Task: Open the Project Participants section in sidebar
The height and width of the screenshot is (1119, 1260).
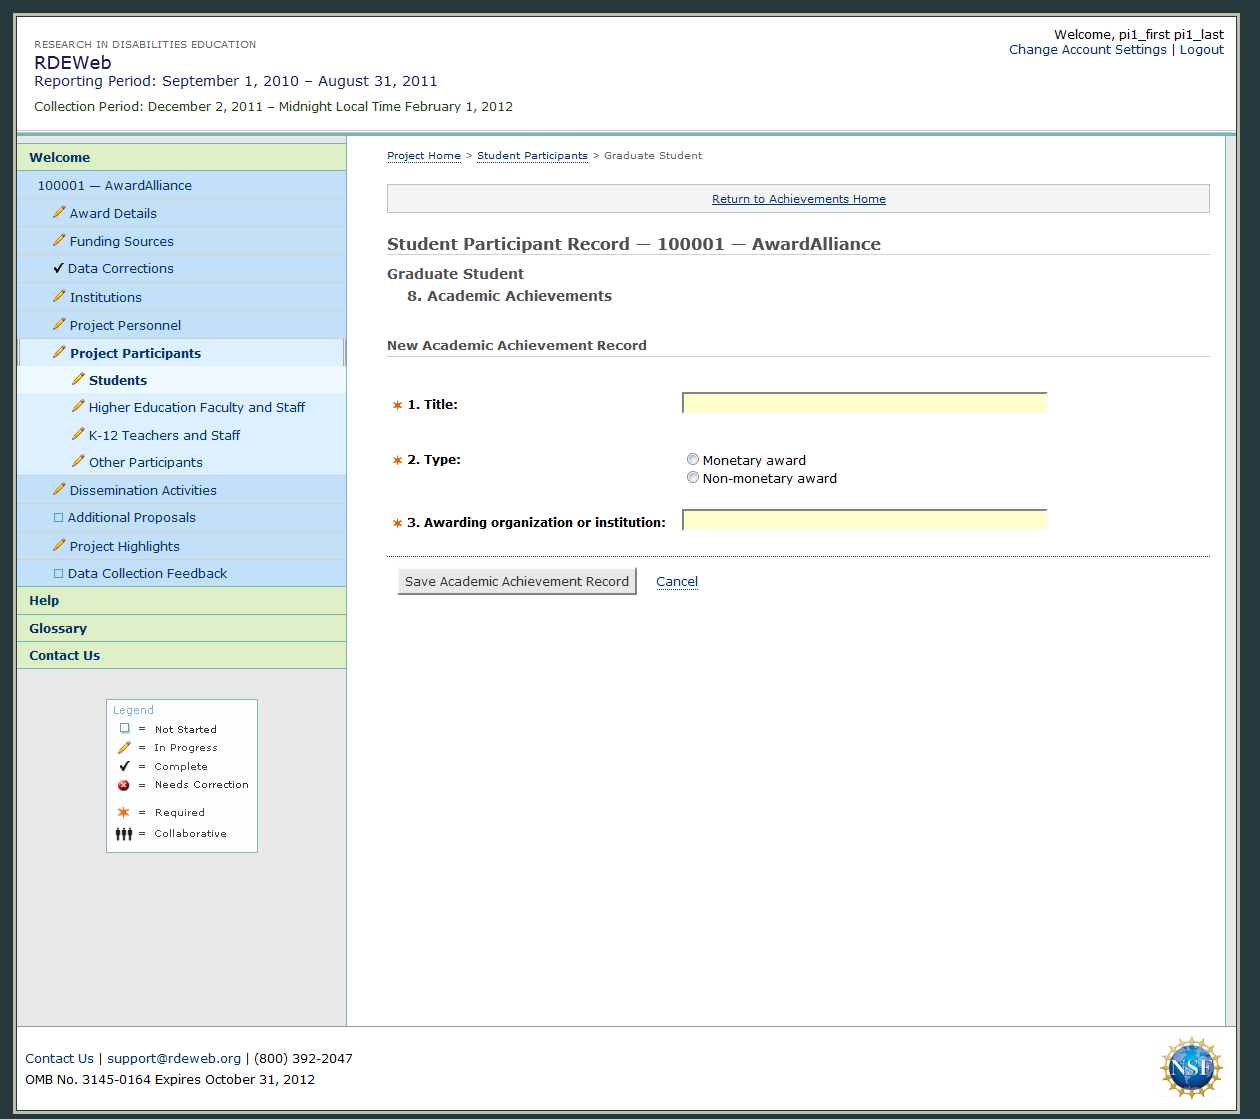Action: 135,353
